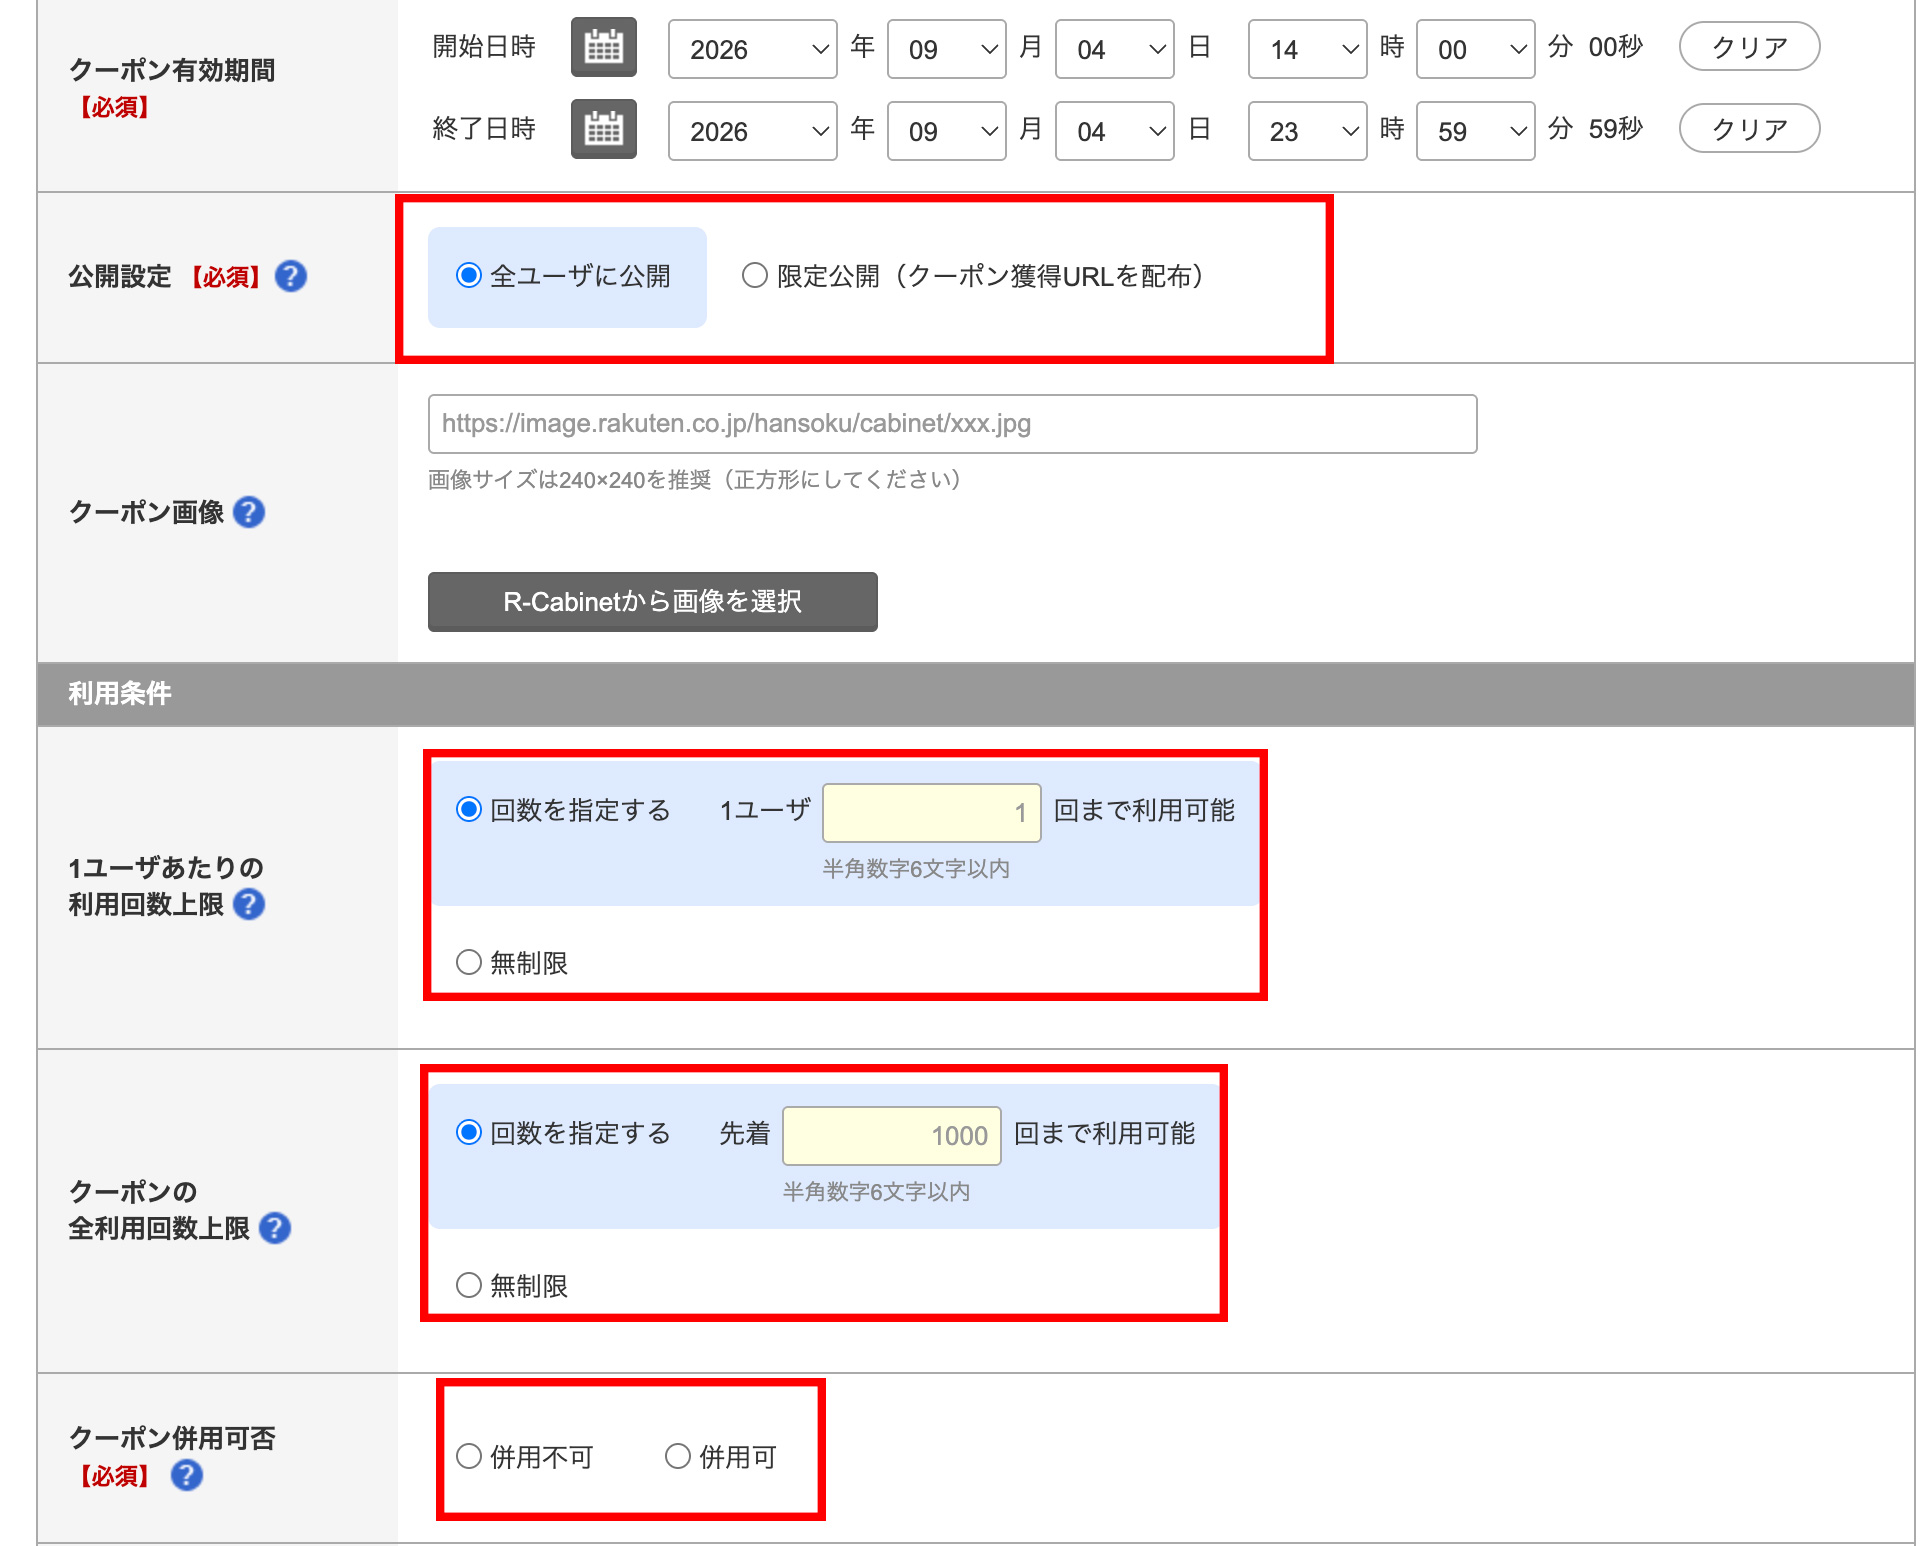Show help for 公開設定
Screen dimensions: 1924x1546
coord(291,276)
